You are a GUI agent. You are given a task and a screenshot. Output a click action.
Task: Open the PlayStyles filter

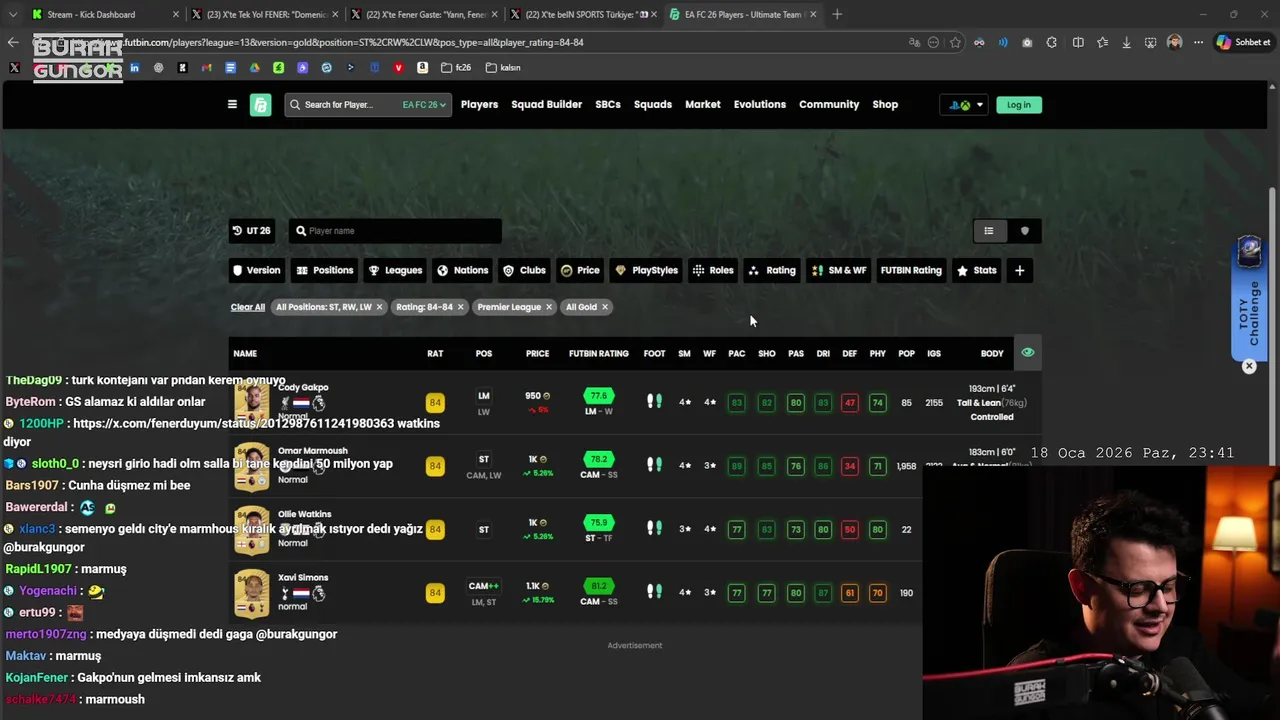[647, 271]
